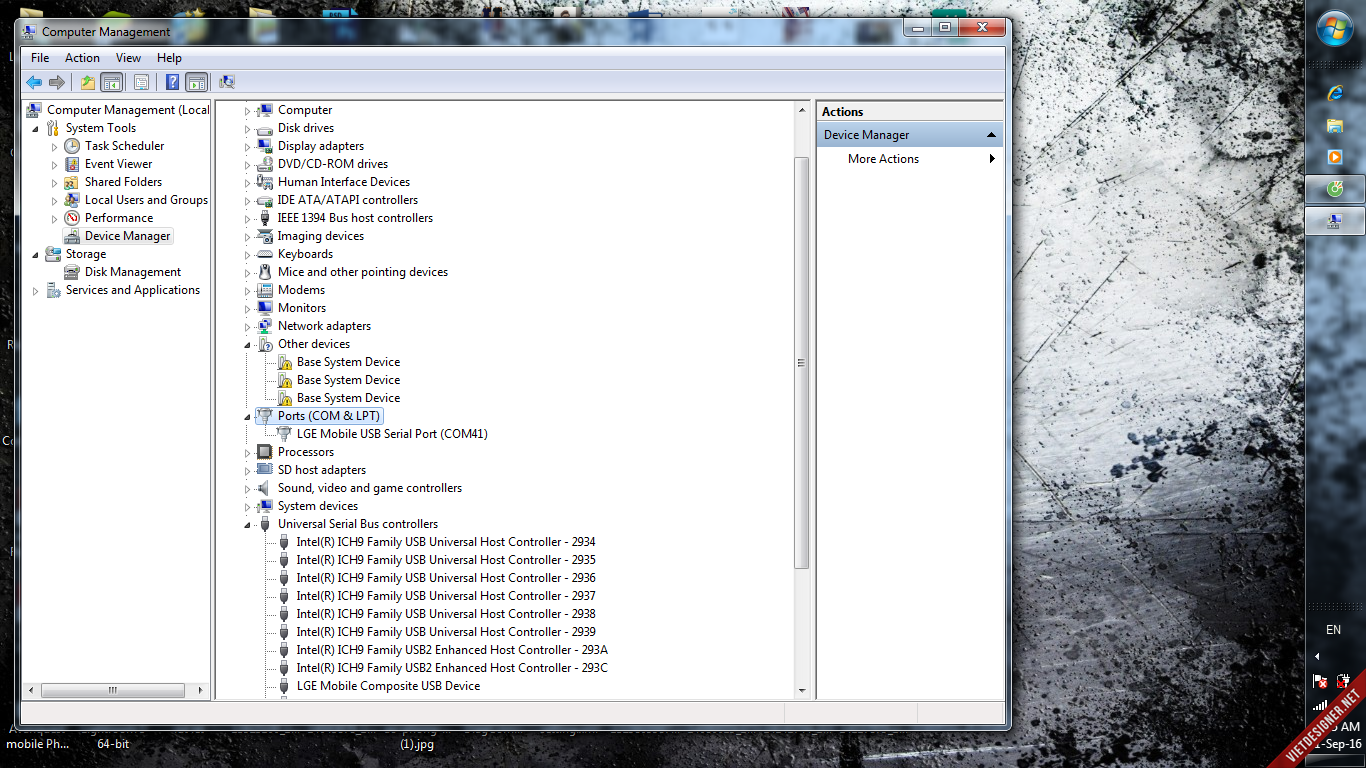Collapse the Ports (COM & LPT) category
The width and height of the screenshot is (1366, 768).
(x=248, y=416)
